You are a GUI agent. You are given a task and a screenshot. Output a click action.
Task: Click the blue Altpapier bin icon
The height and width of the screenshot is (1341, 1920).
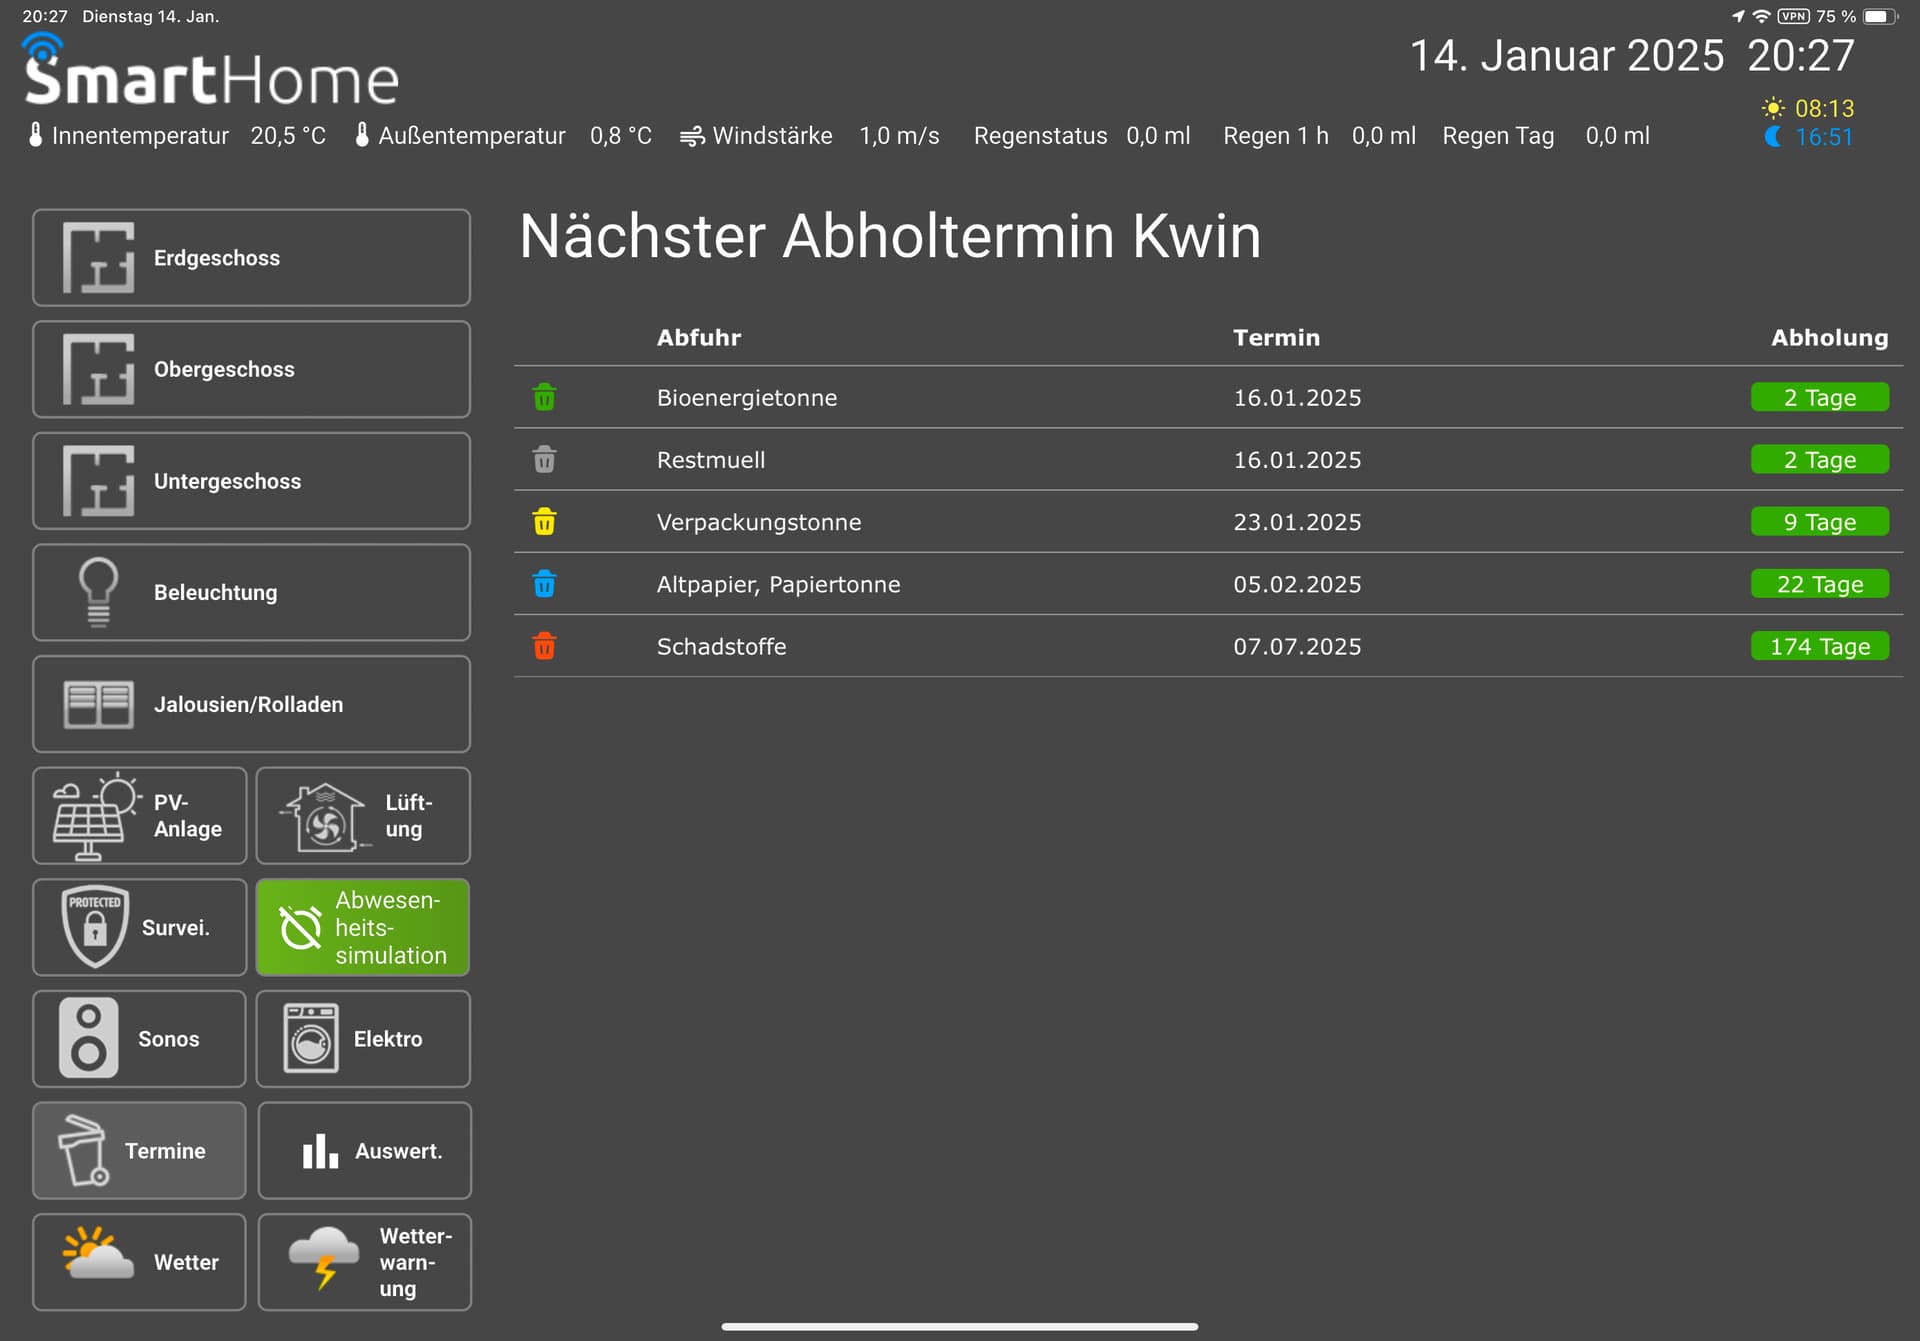(544, 583)
